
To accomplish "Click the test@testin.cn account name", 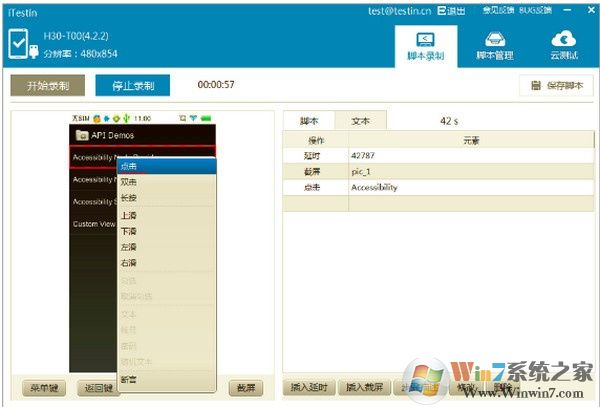I will point(399,11).
